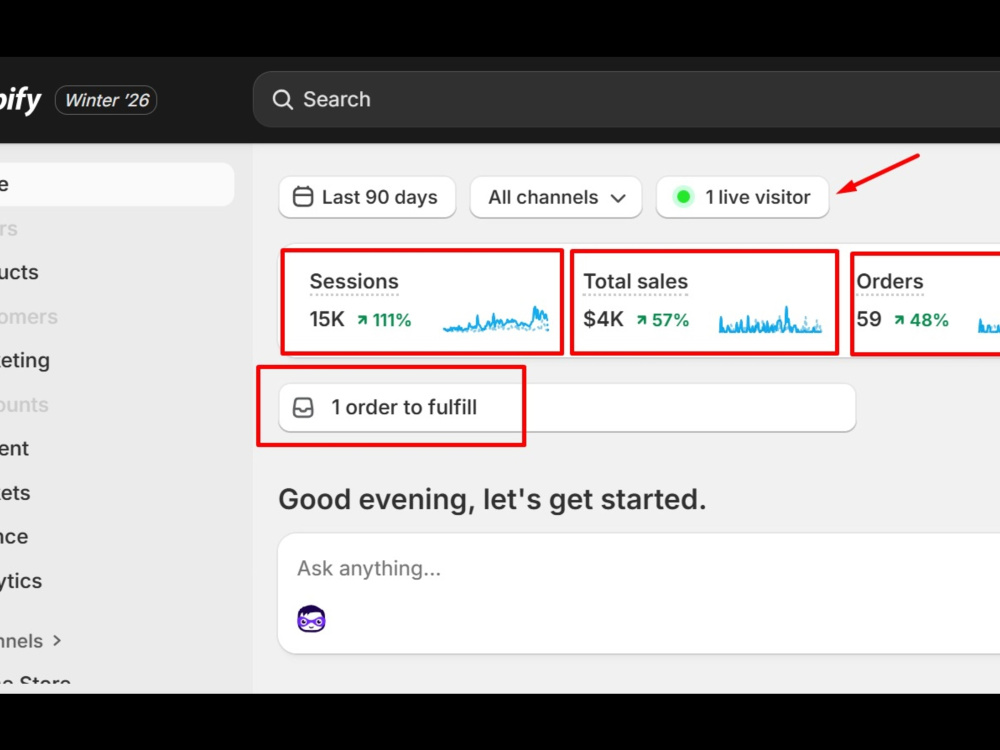This screenshot has width=1000, height=750.
Task: Click the Total sales sparkline chart
Action: pos(770,320)
